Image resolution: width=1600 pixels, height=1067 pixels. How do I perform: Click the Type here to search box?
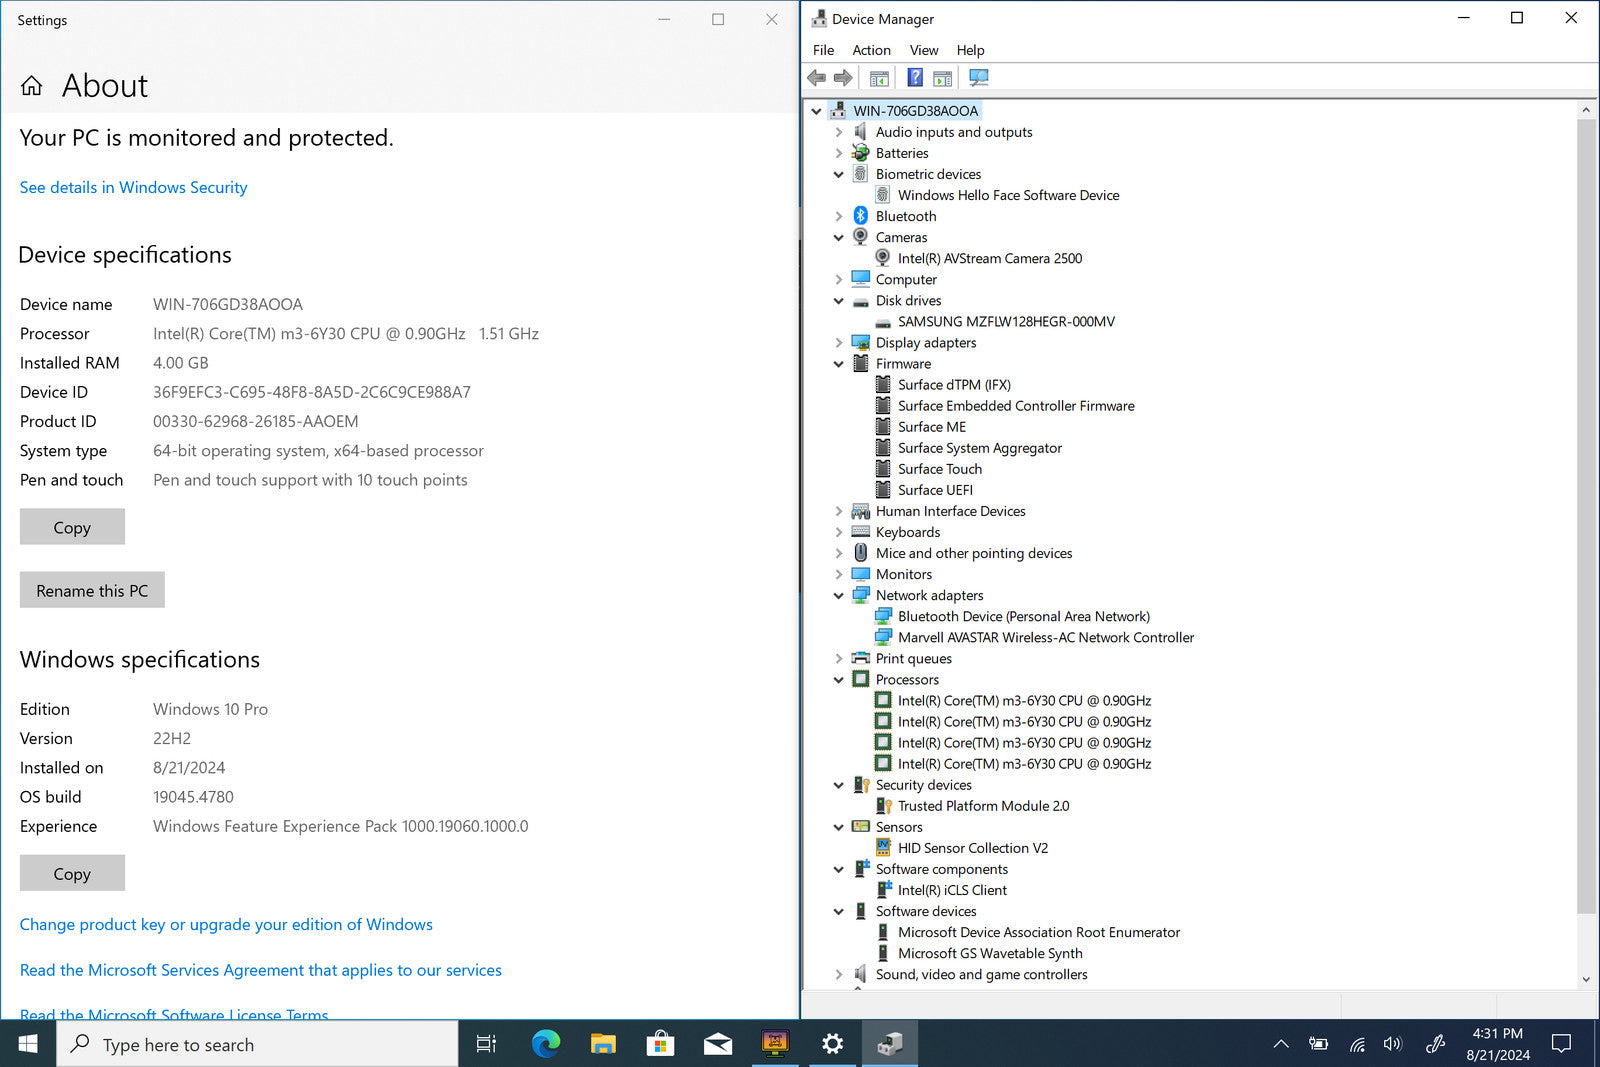257,1044
